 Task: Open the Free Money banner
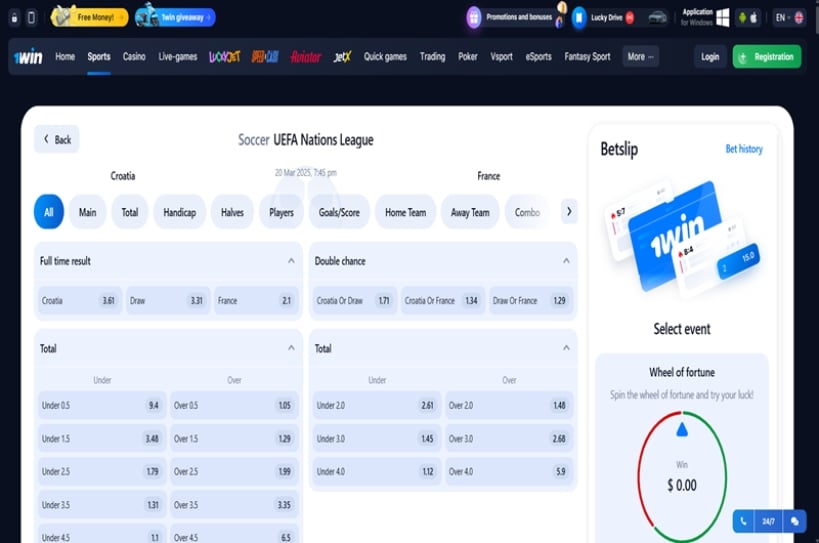click(x=89, y=17)
